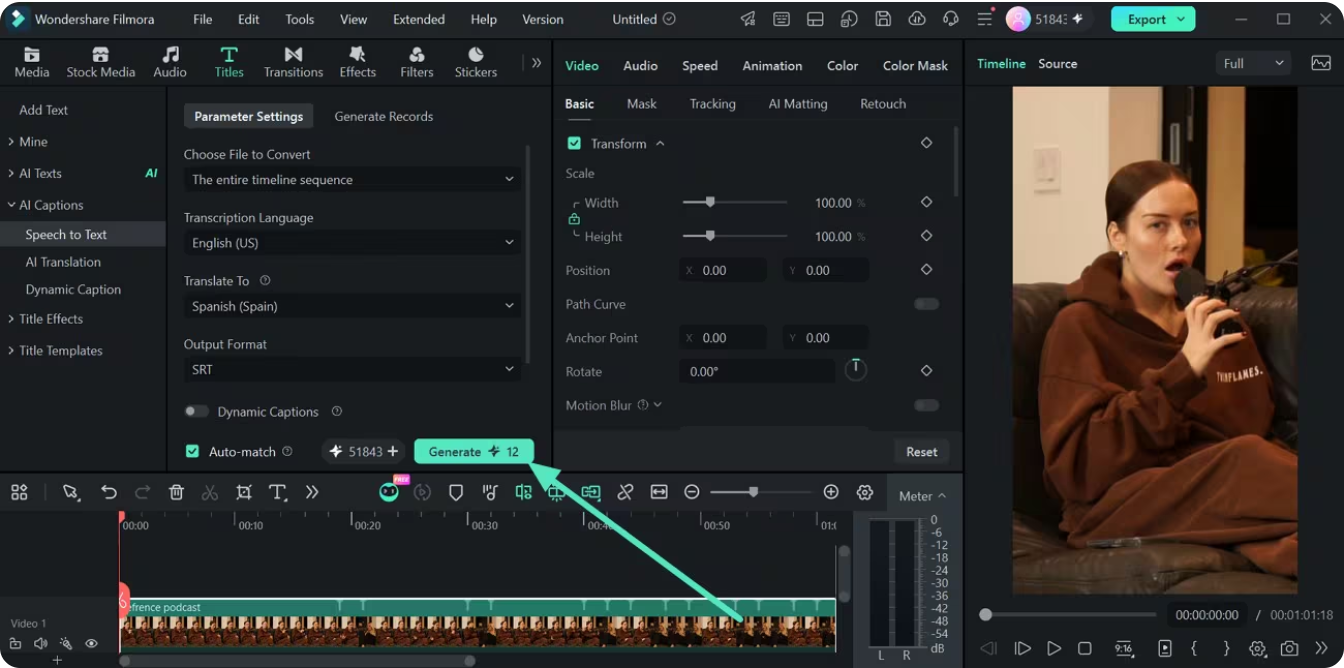Click the Export button
This screenshot has width=1344, height=668.
click(1154, 19)
